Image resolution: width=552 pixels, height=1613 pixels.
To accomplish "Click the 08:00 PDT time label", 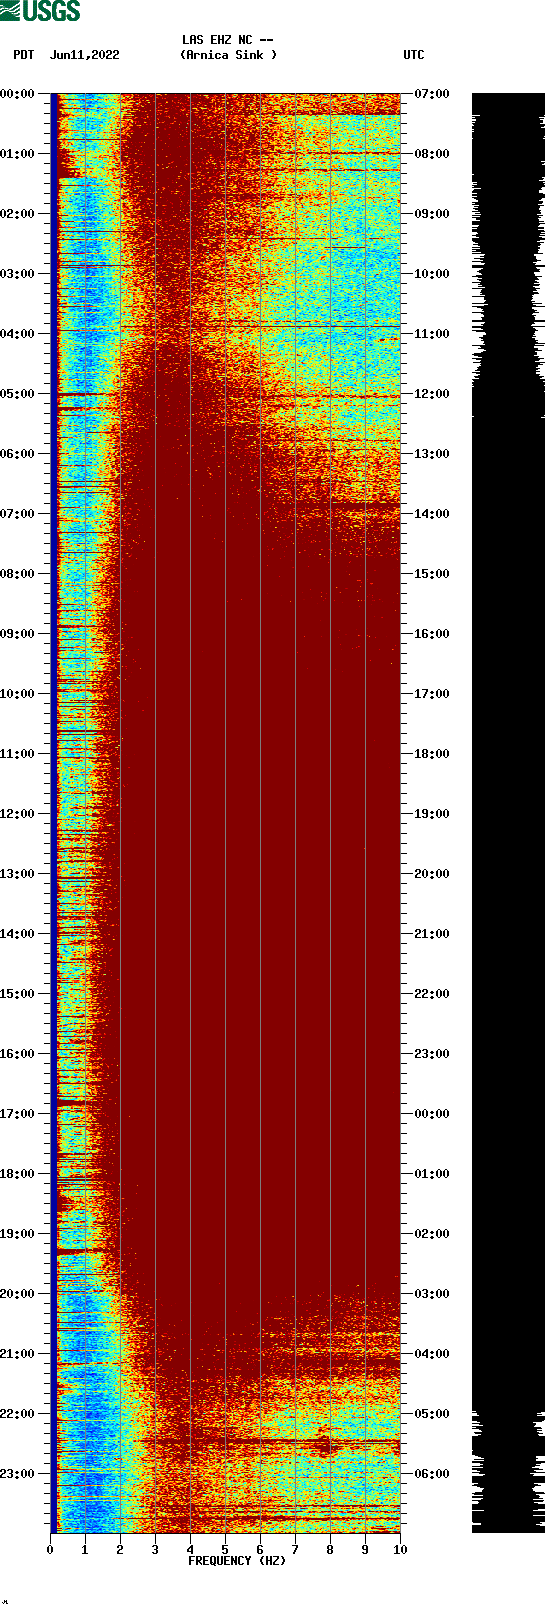I will tap(18, 574).
